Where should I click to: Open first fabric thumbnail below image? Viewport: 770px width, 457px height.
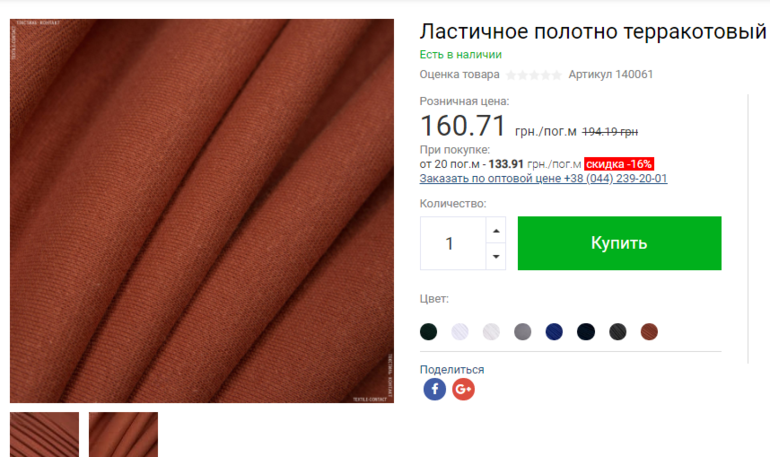[x=44, y=434]
